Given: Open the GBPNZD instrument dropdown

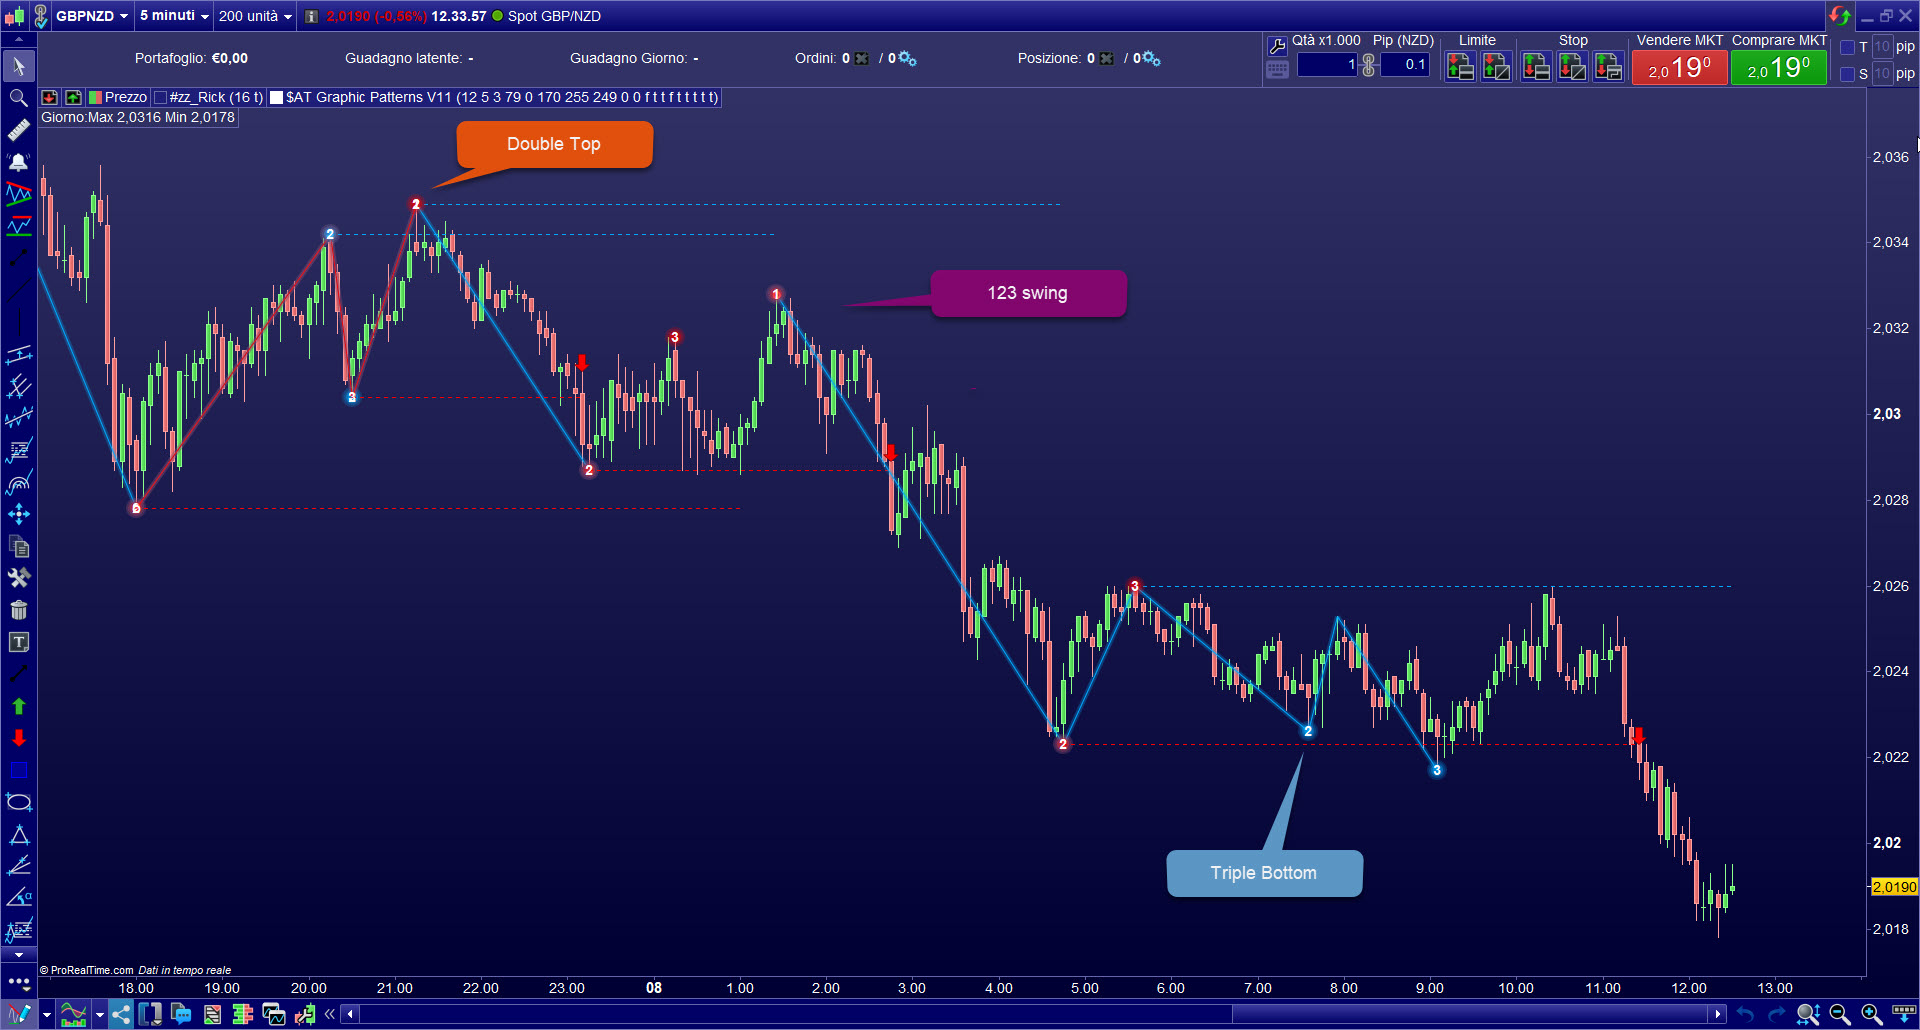Looking at the screenshot, I should tap(90, 16).
